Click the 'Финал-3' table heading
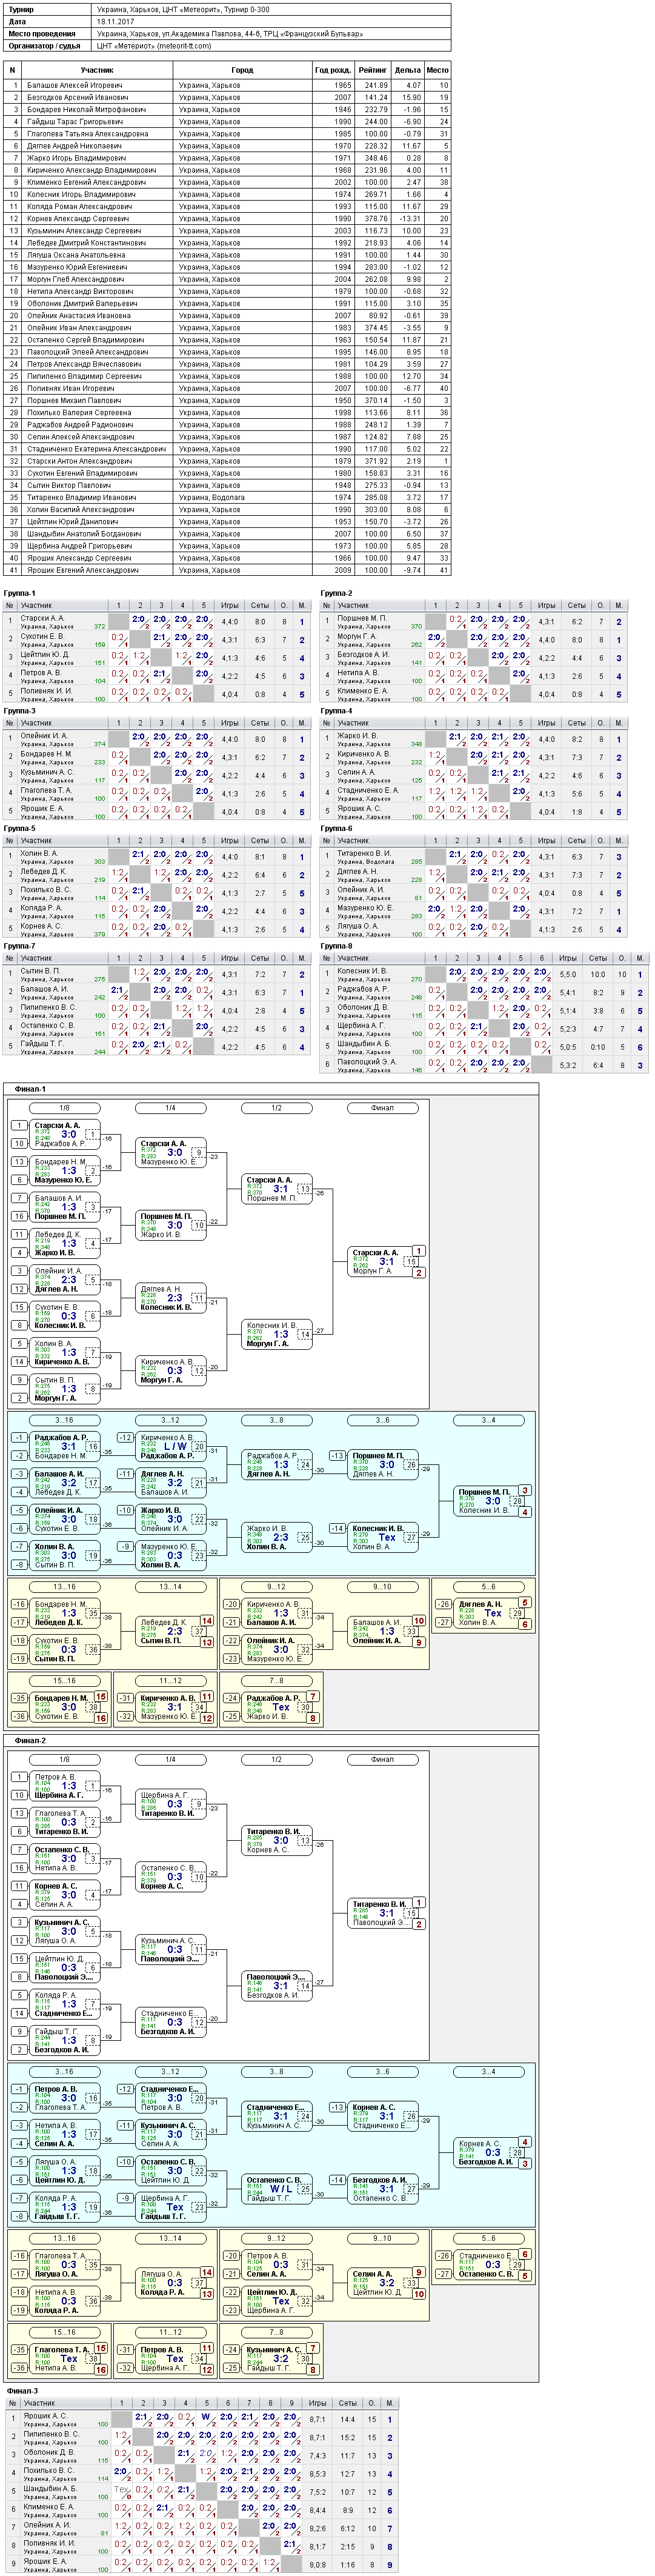Image resolution: width=655 pixels, height=2576 pixels. [x=22, y=2391]
